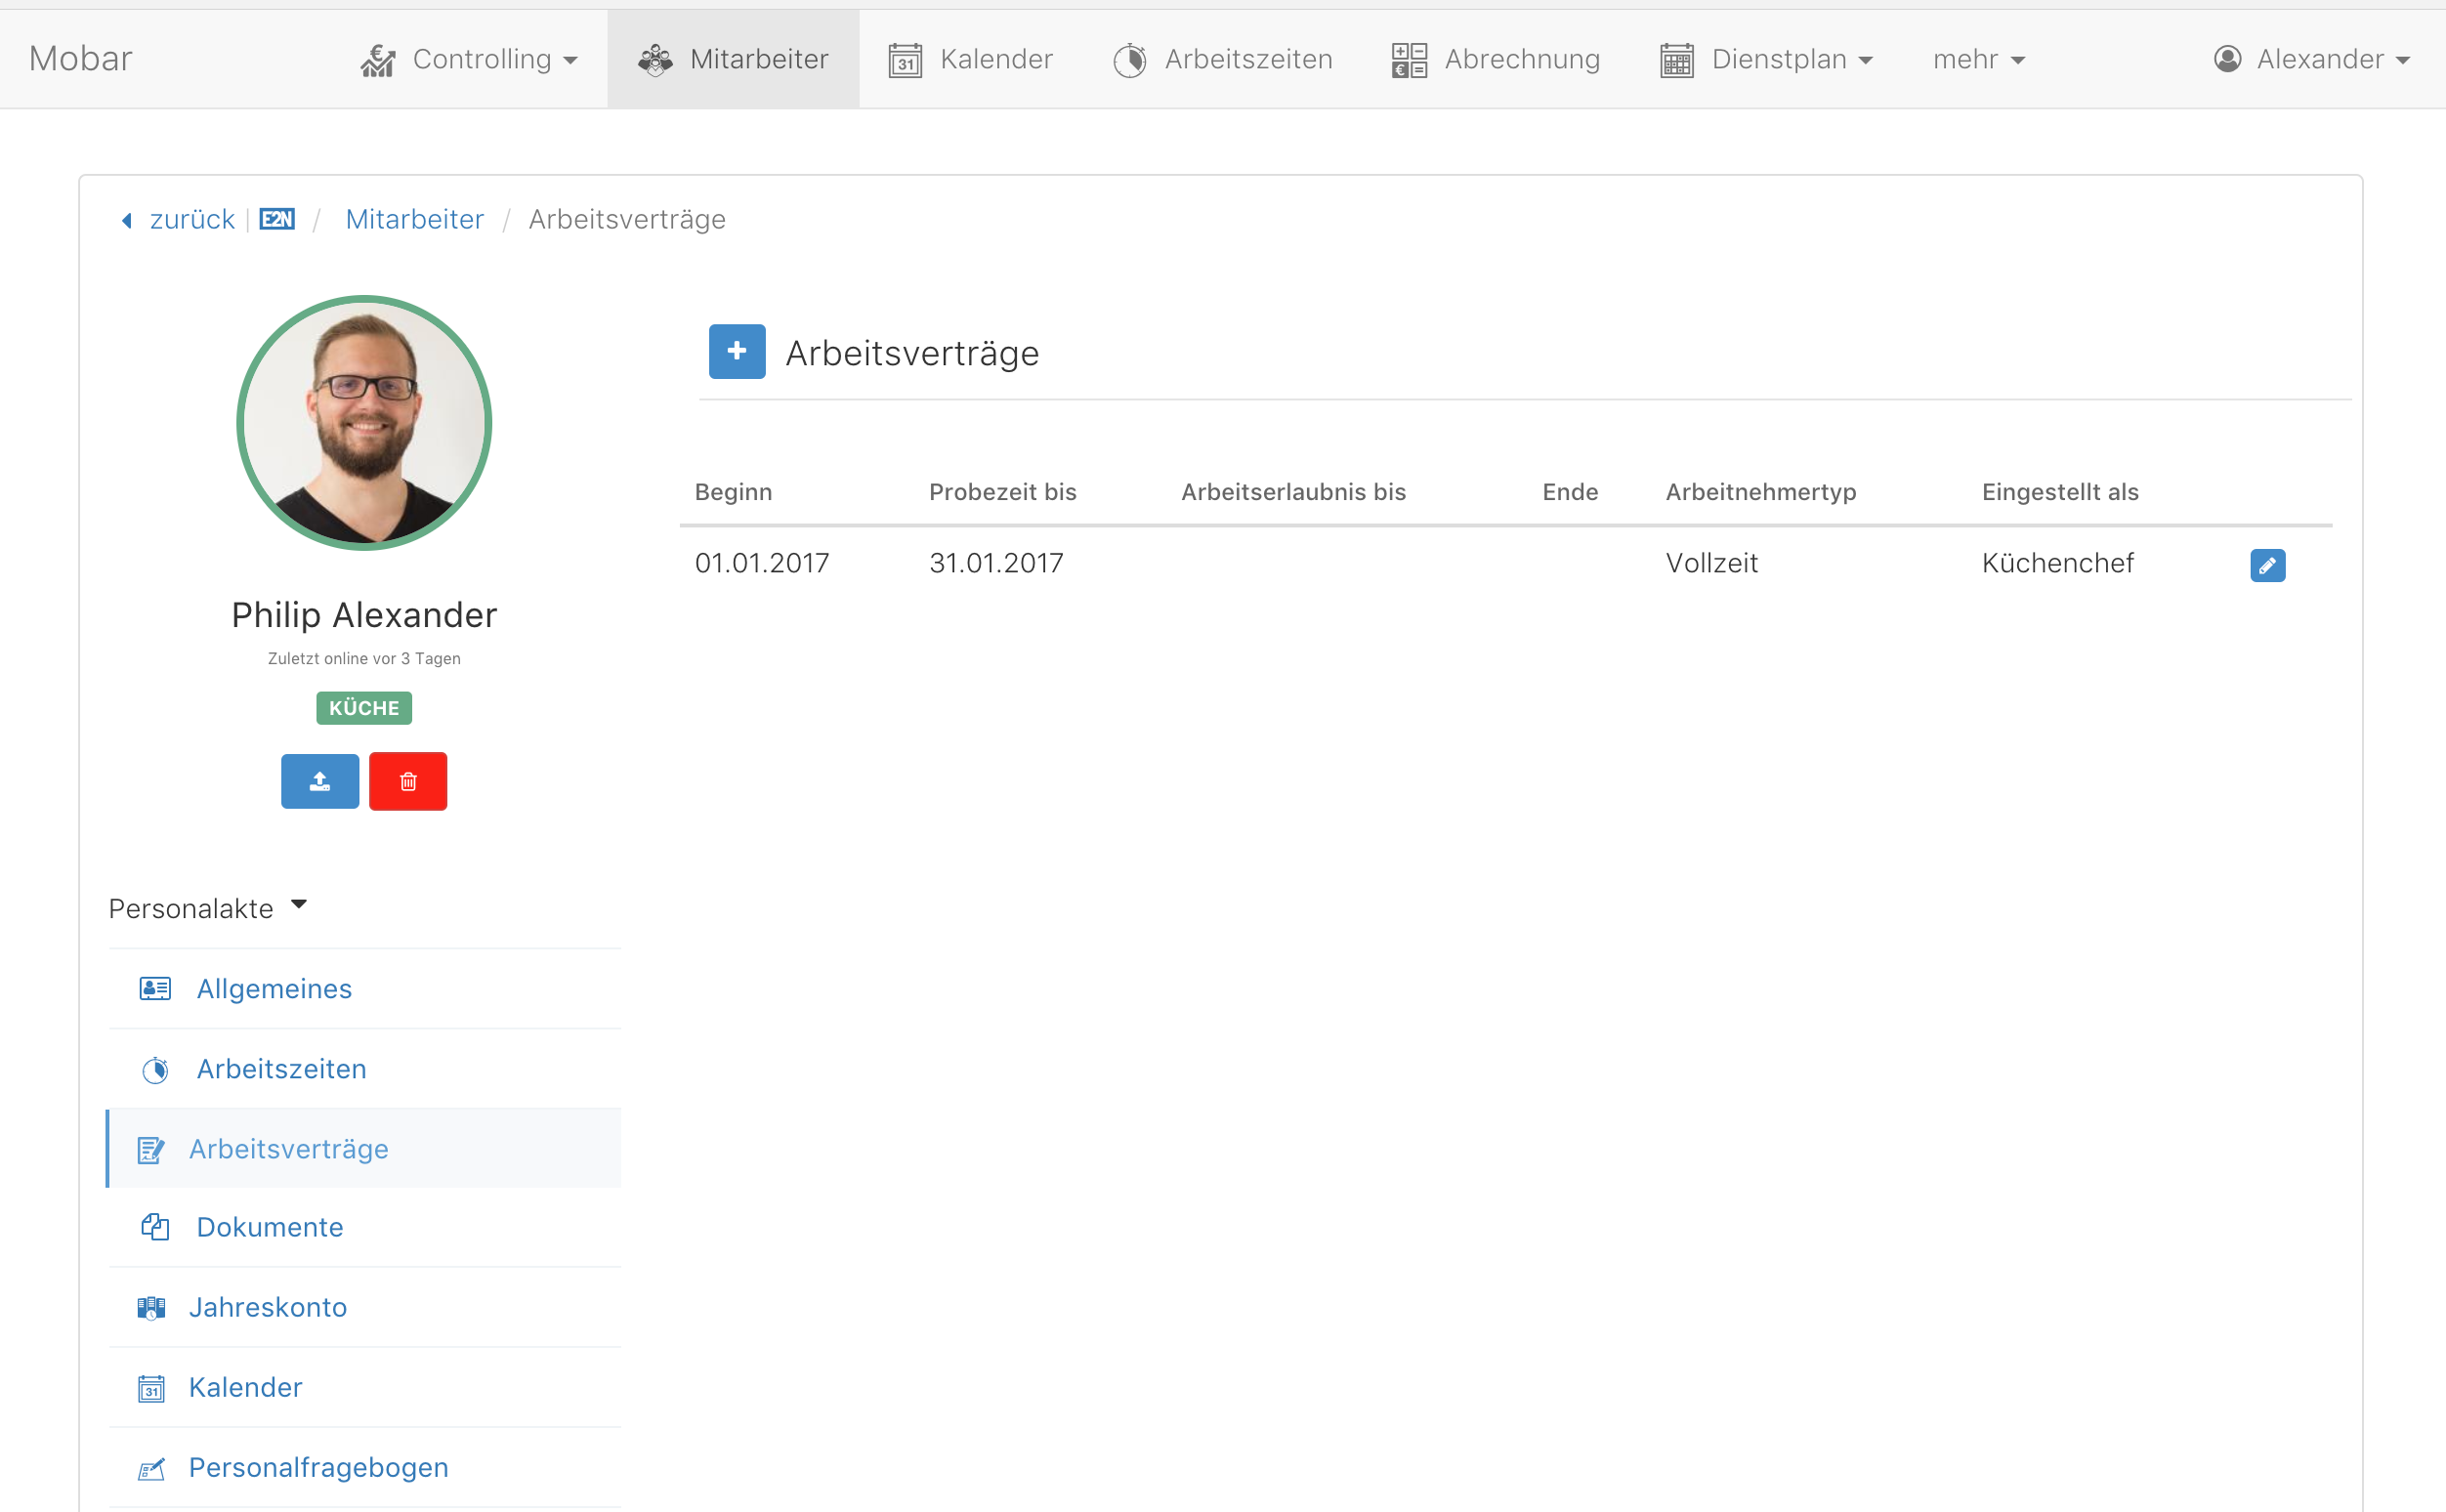2446x1512 pixels.
Task: Click the KÜCHE department badge
Action: coord(364,708)
